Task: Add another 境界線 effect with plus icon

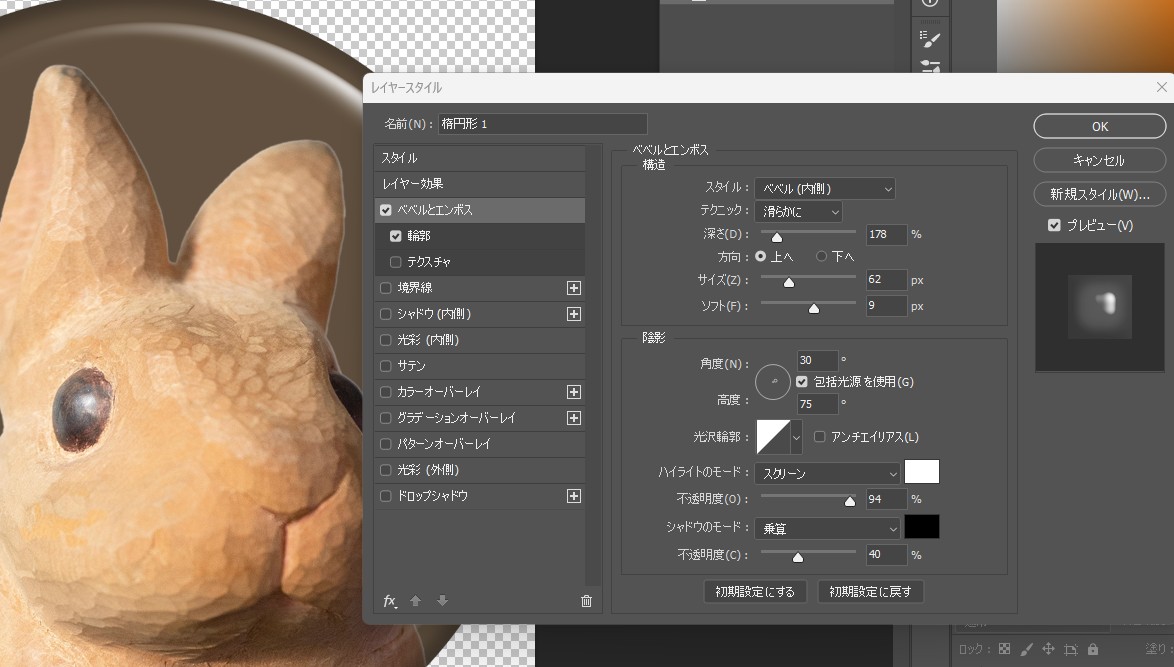Action: (x=574, y=288)
